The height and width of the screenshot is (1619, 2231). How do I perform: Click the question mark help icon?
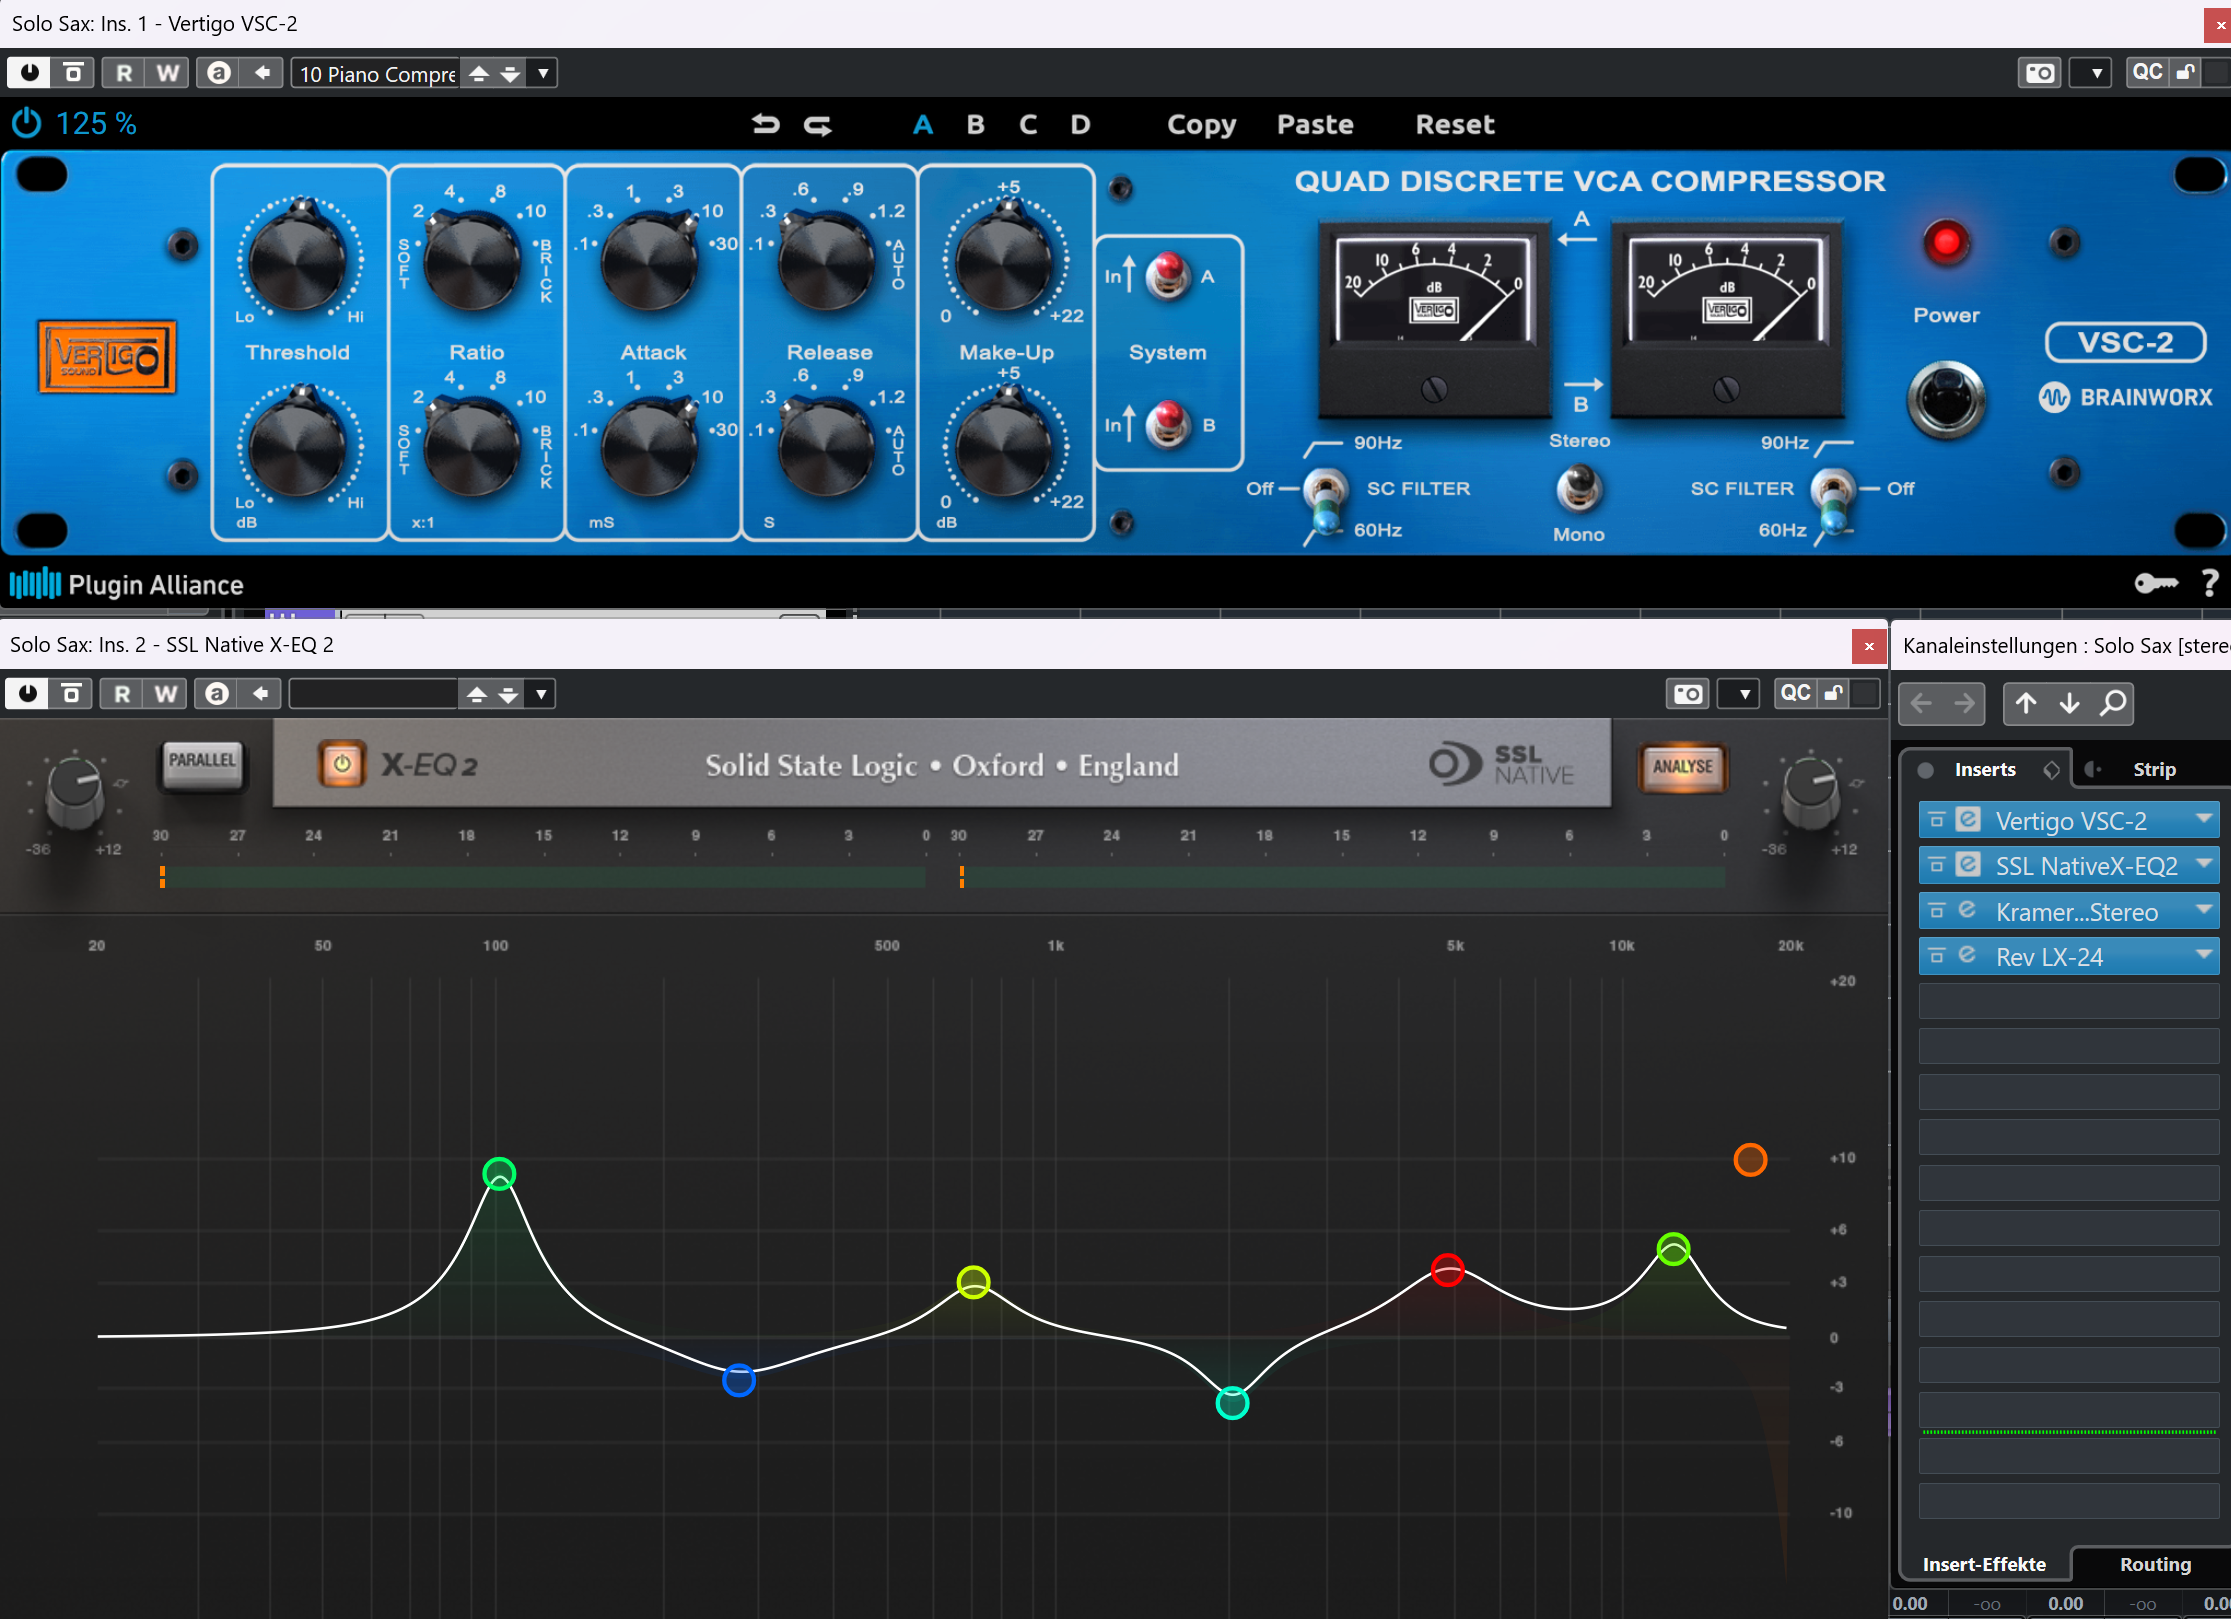click(x=2209, y=583)
